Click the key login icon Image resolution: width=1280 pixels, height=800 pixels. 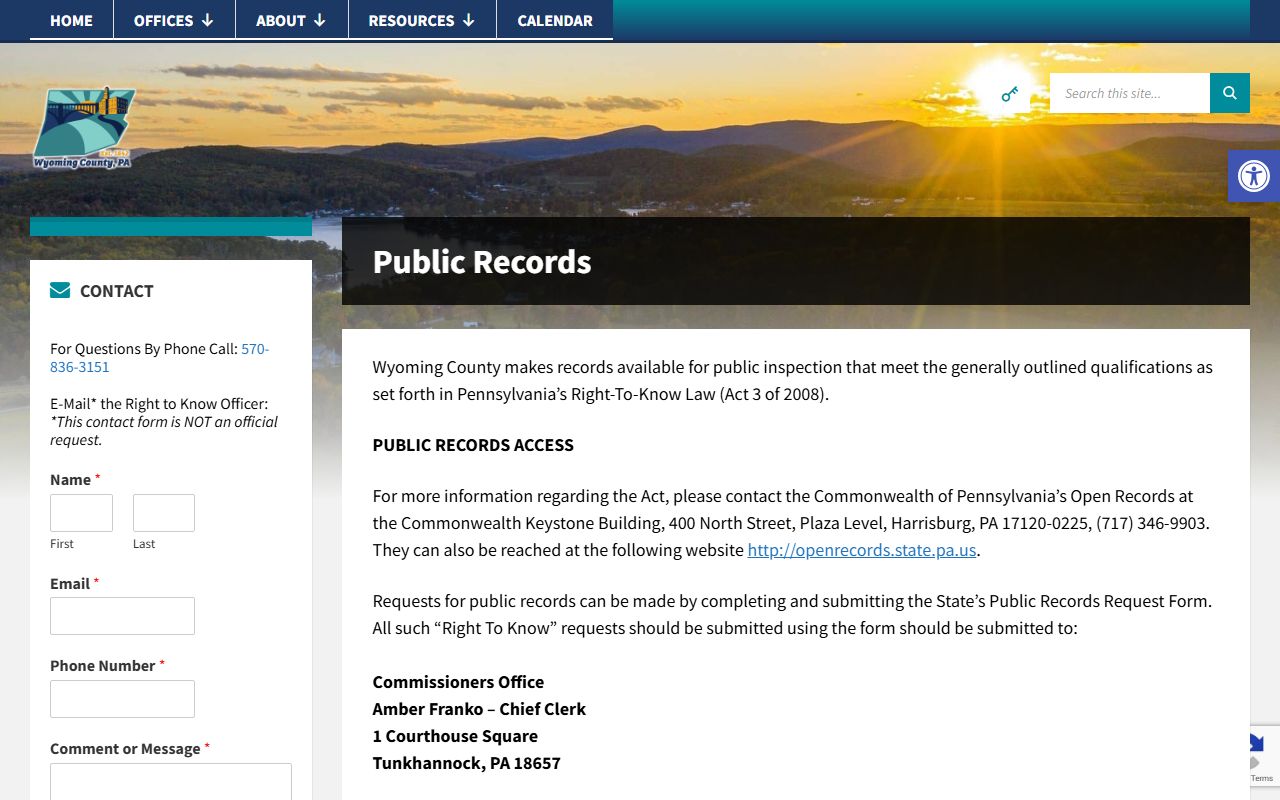[1010, 94]
